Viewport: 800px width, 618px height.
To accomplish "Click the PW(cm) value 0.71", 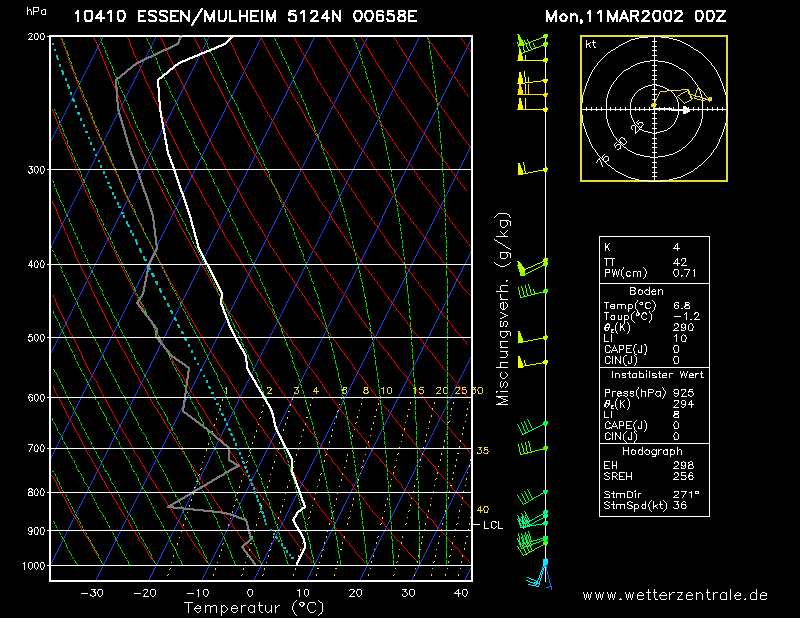I will [684, 273].
